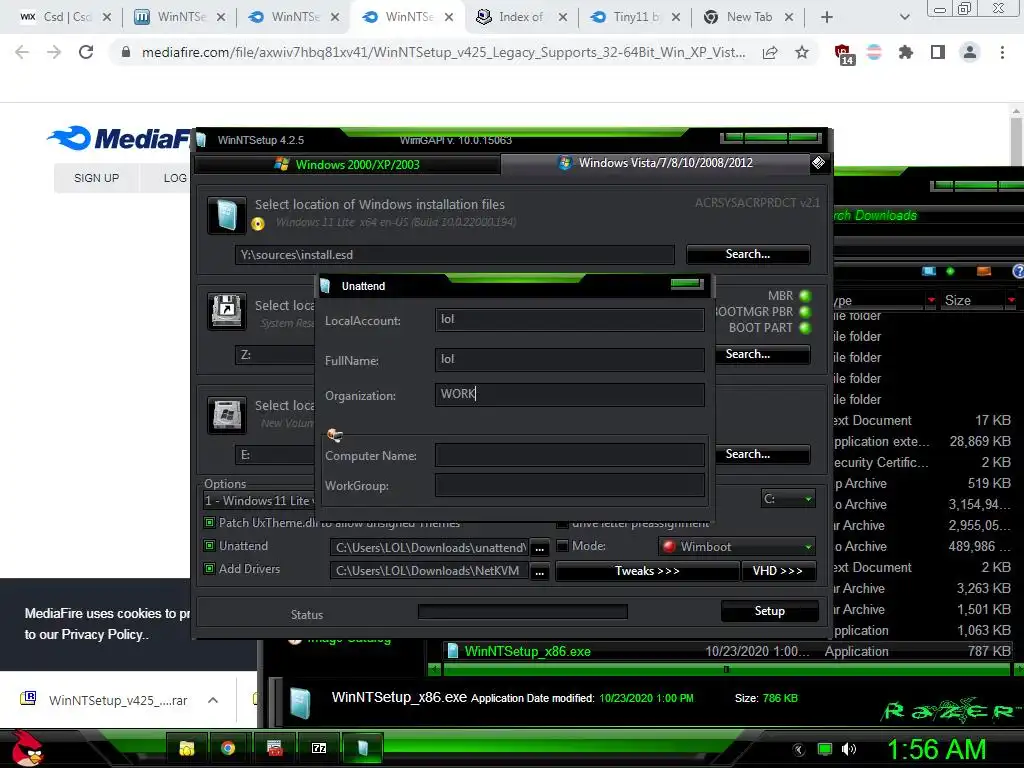Click the Status progress bar

point(522,611)
